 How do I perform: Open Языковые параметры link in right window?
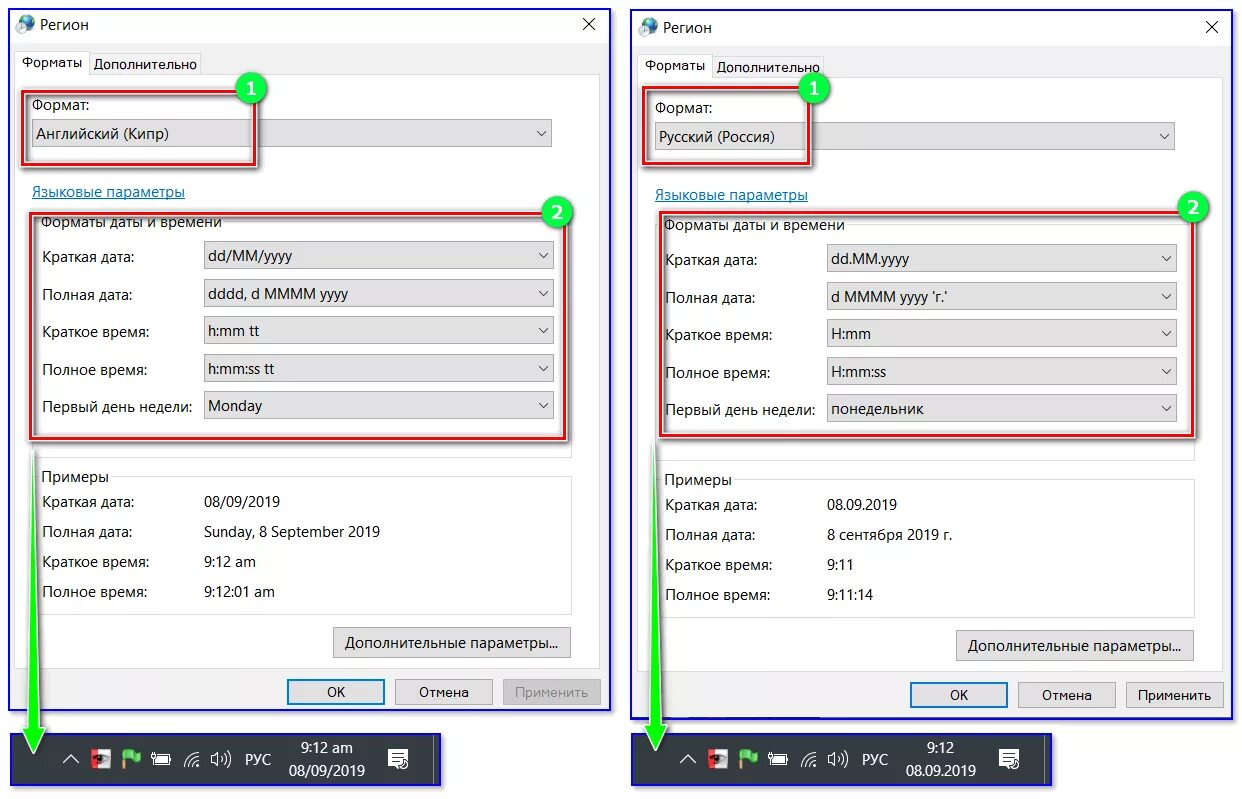[x=731, y=195]
